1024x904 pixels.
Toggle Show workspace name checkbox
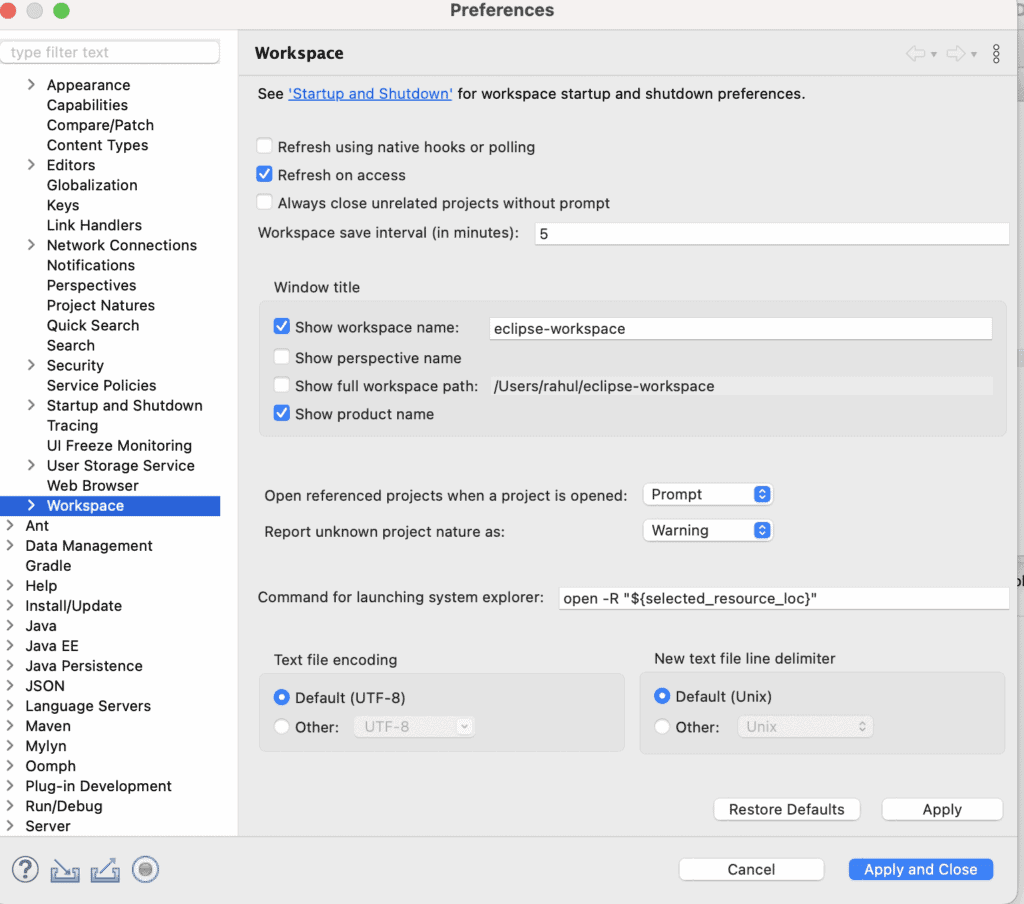[x=281, y=327]
